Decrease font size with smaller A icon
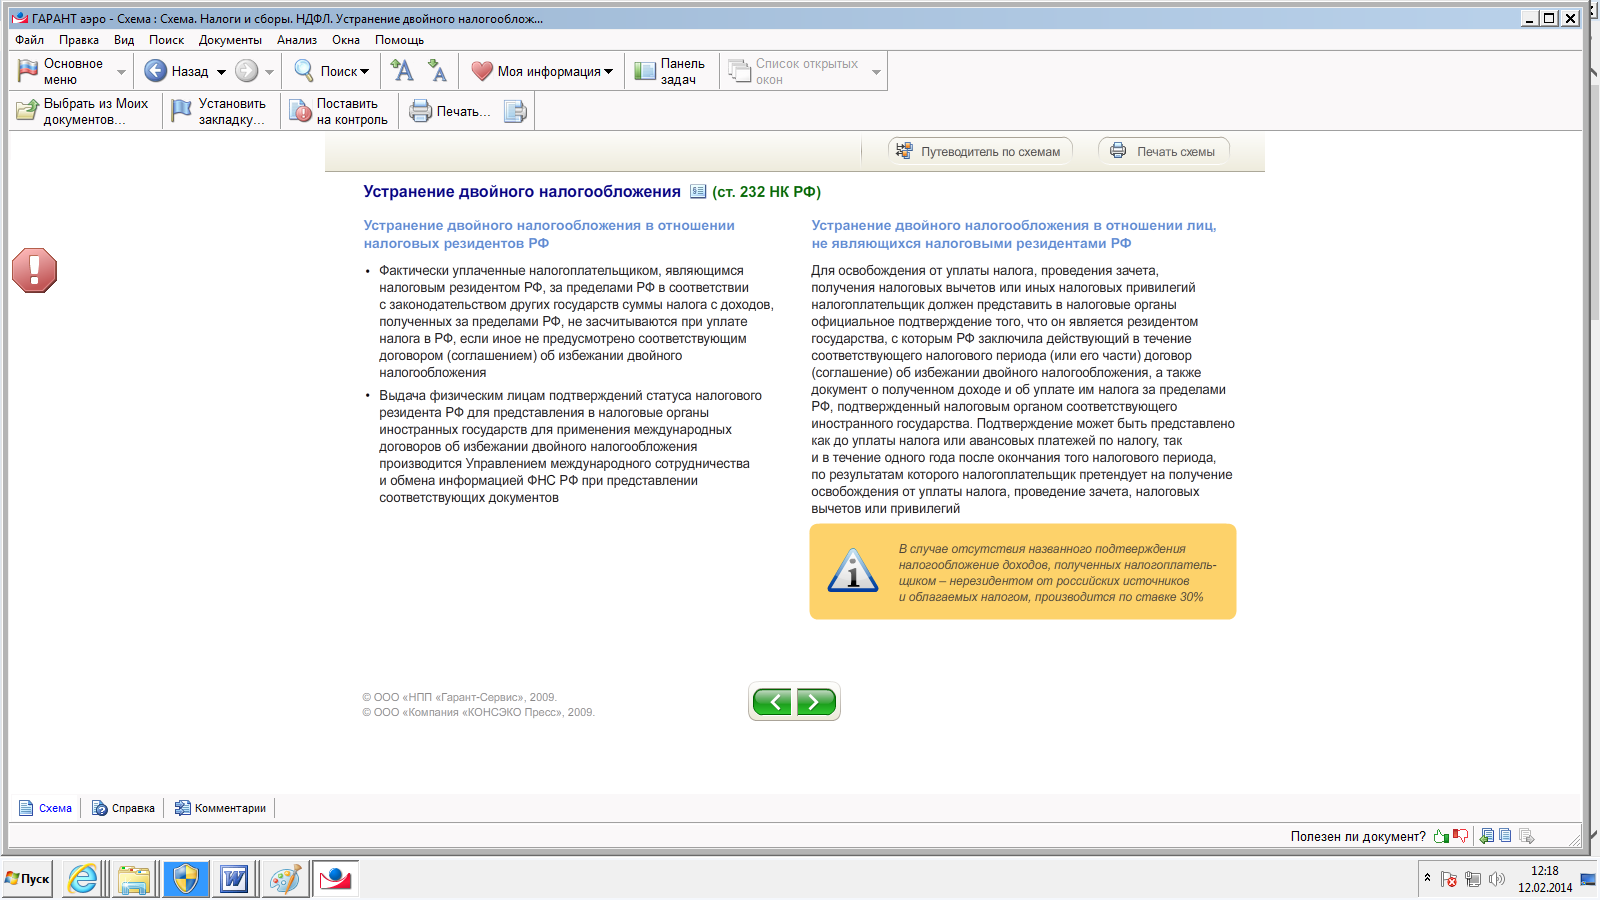Image resolution: width=1600 pixels, height=900 pixels. click(x=437, y=71)
